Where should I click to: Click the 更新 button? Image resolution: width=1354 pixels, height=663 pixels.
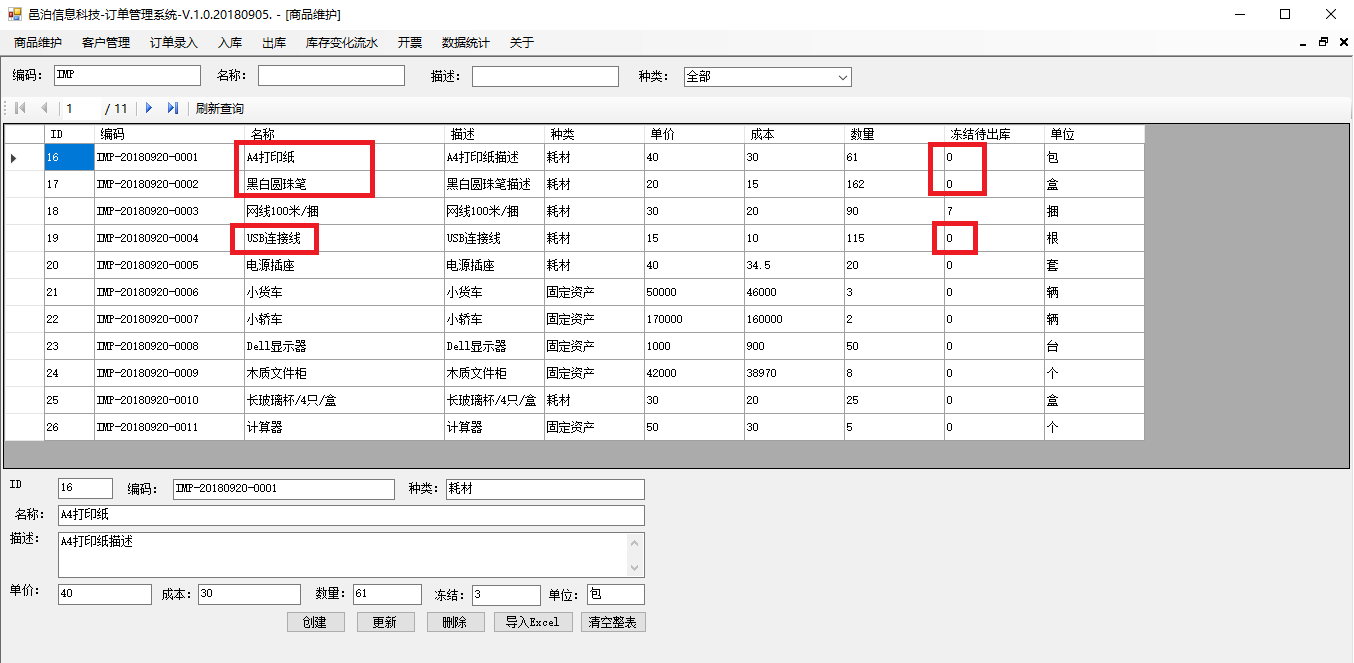385,622
